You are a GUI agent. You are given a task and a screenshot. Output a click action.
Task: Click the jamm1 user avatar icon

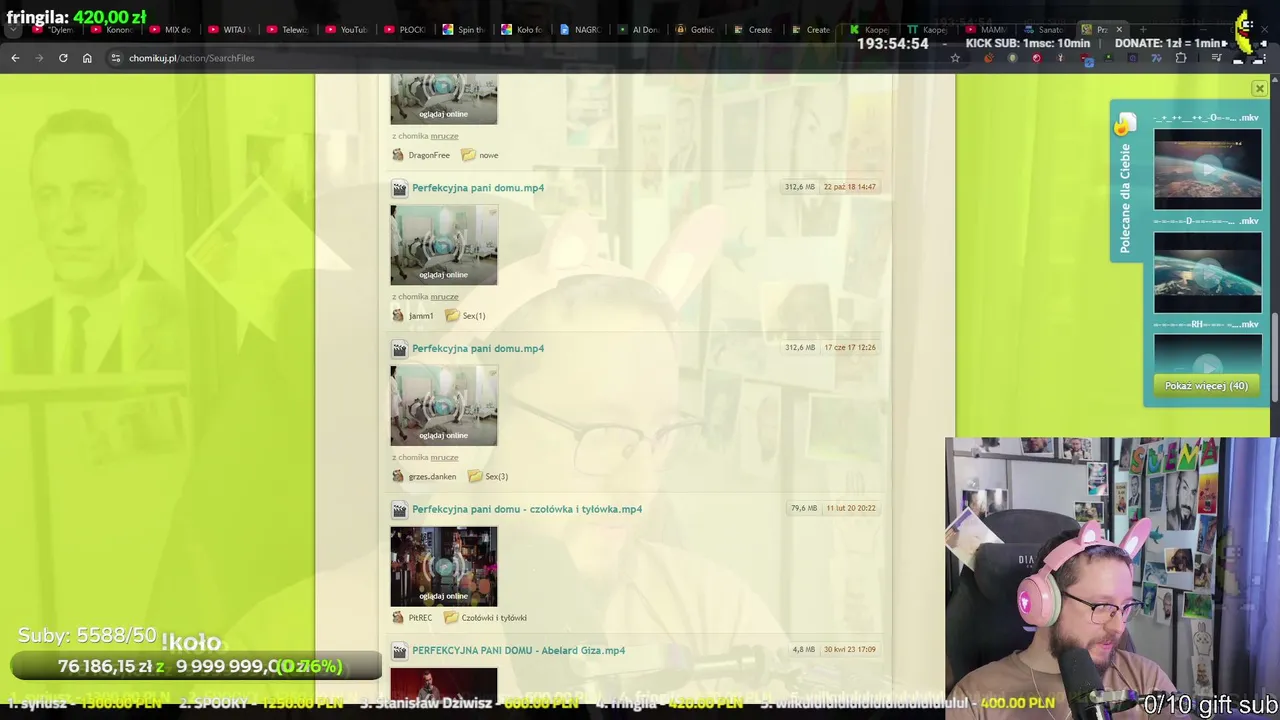(x=398, y=316)
